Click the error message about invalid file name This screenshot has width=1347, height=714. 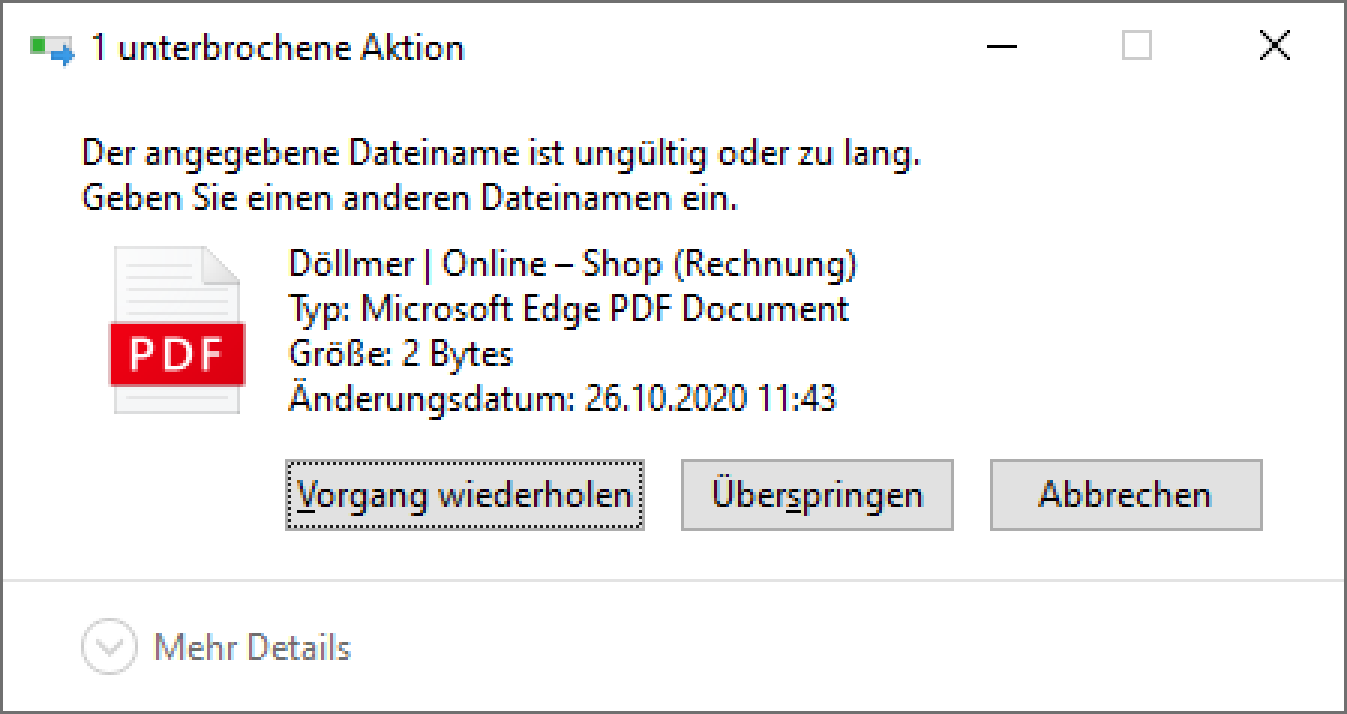[x=500, y=155]
